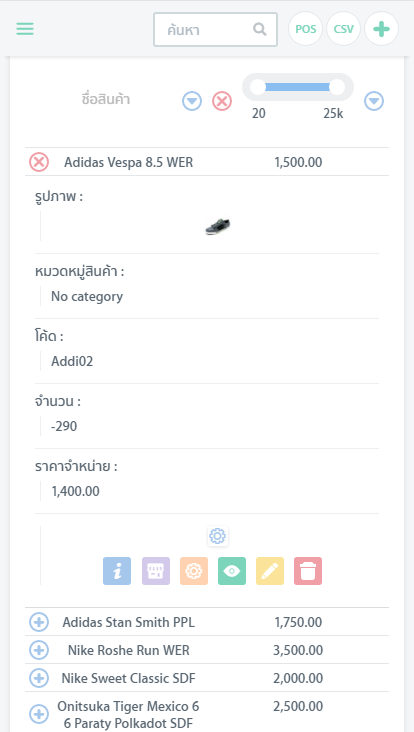Open the product name sort dropdown arrow
The height and width of the screenshot is (732, 414).
pyautogui.click(x=192, y=101)
